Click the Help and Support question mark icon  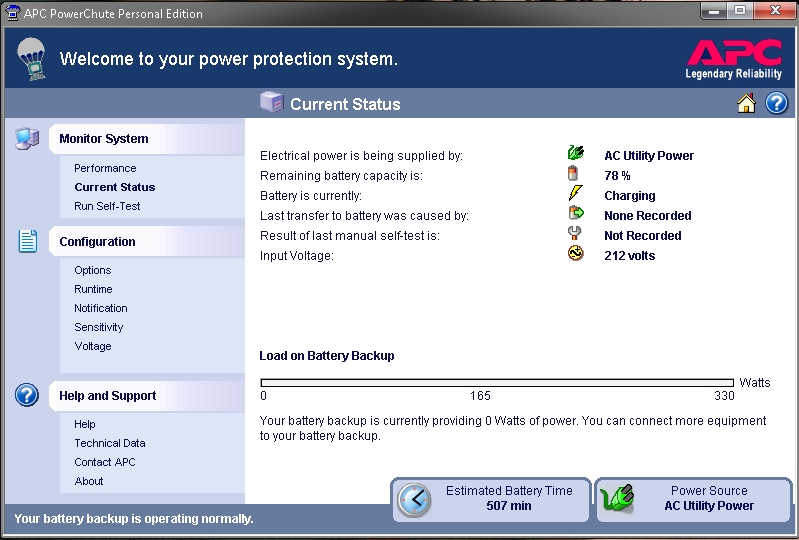[26, 395]
